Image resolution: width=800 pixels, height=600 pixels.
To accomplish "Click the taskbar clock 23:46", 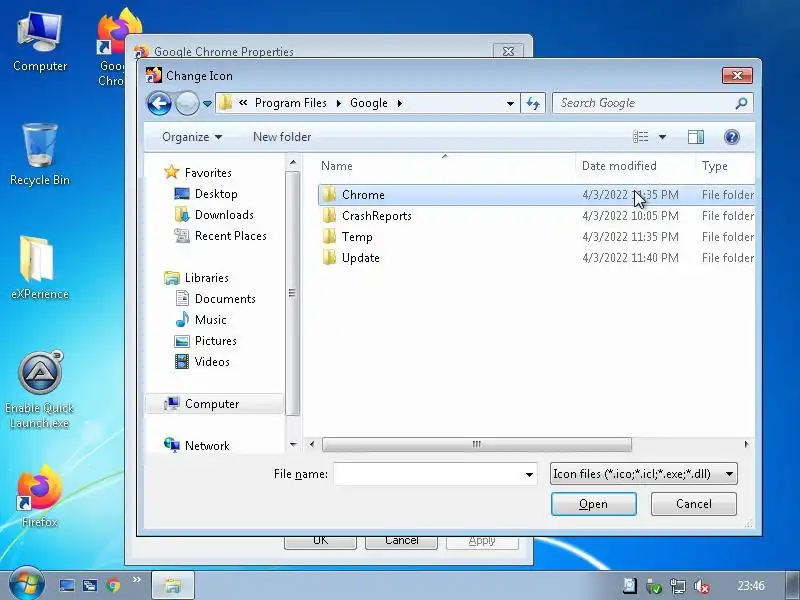I will [751, 586].
